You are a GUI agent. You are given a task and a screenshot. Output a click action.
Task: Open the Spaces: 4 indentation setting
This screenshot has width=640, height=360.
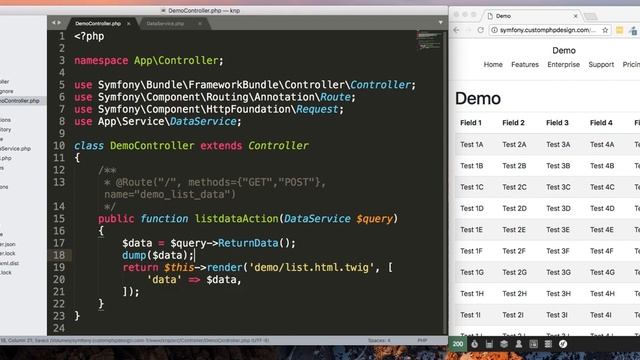tap(379, 340)
